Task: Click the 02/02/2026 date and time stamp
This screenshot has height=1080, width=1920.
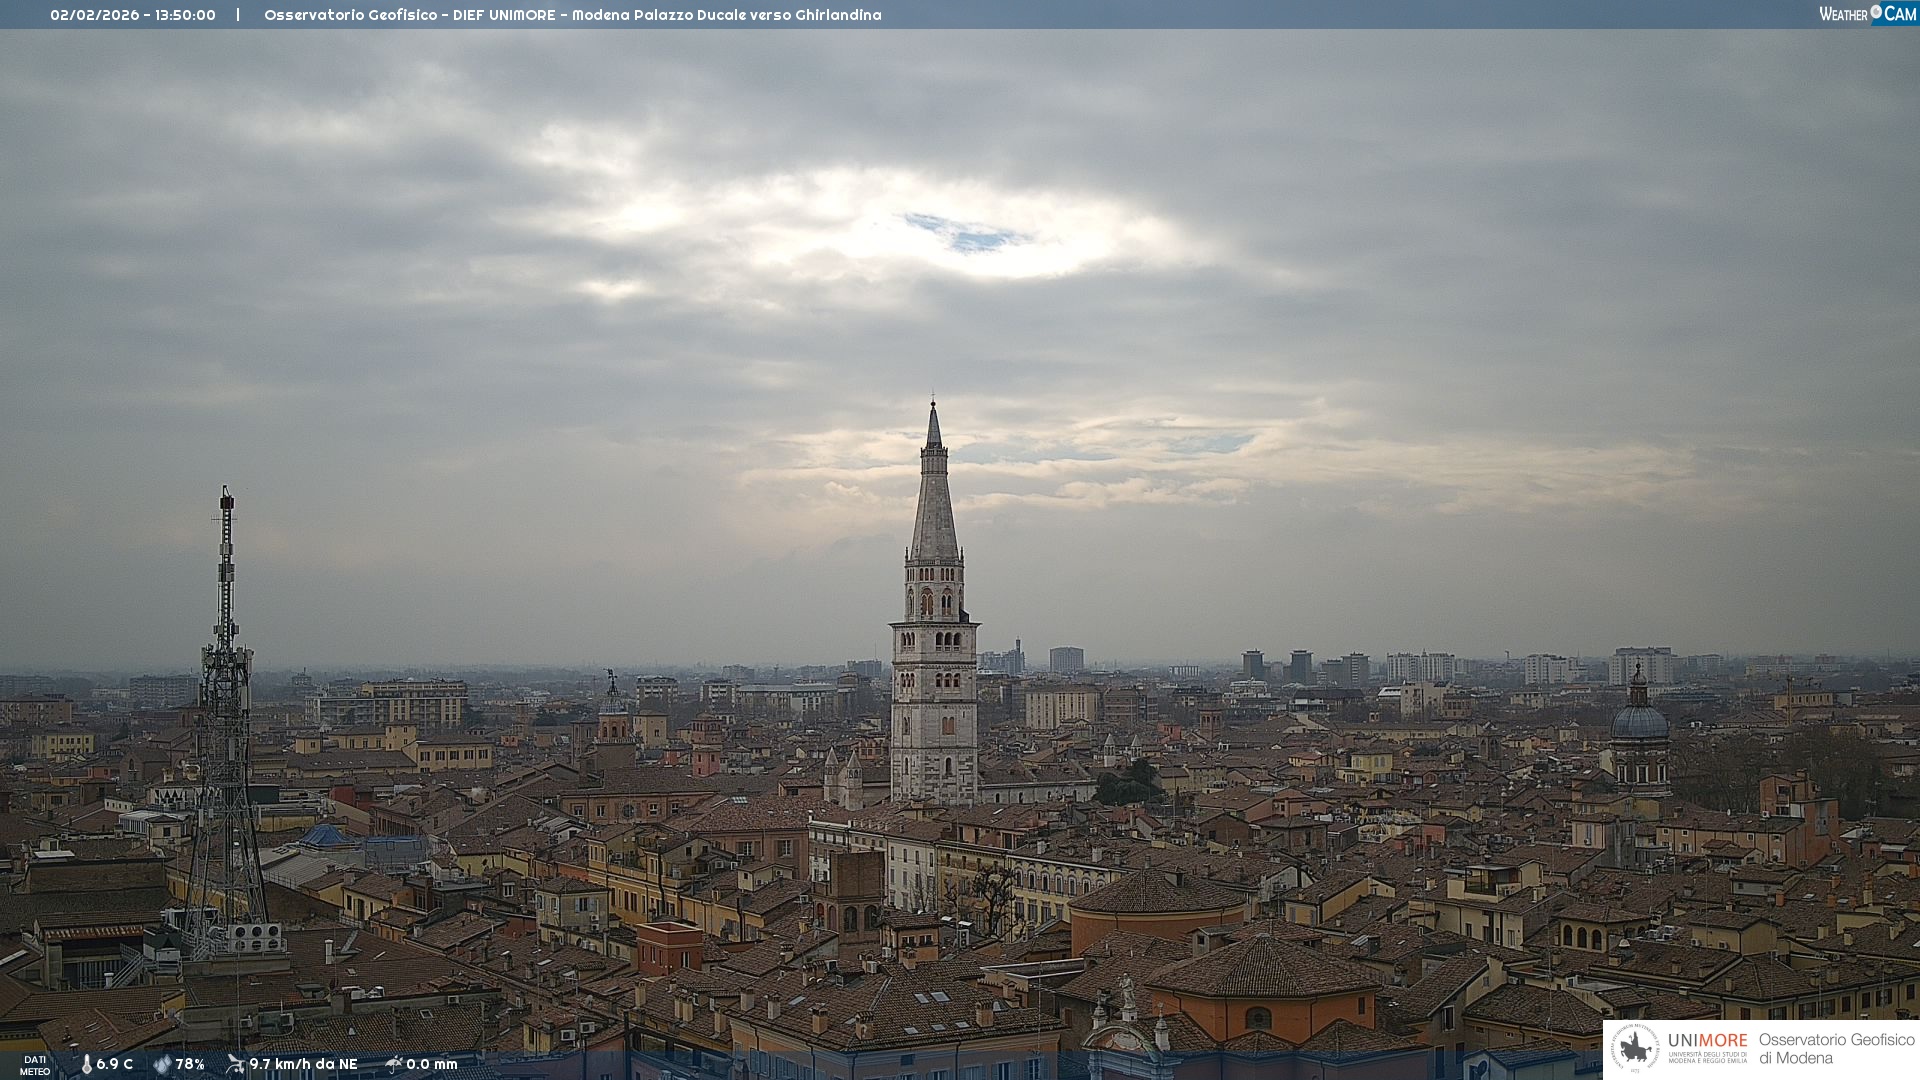Action: pos(133,15)
